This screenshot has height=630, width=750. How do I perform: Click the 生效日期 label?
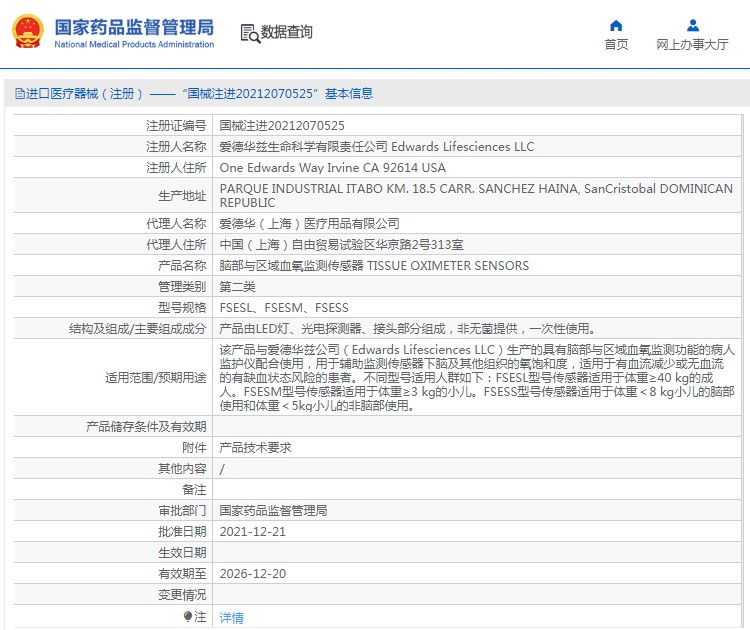(x=182, y=553)
